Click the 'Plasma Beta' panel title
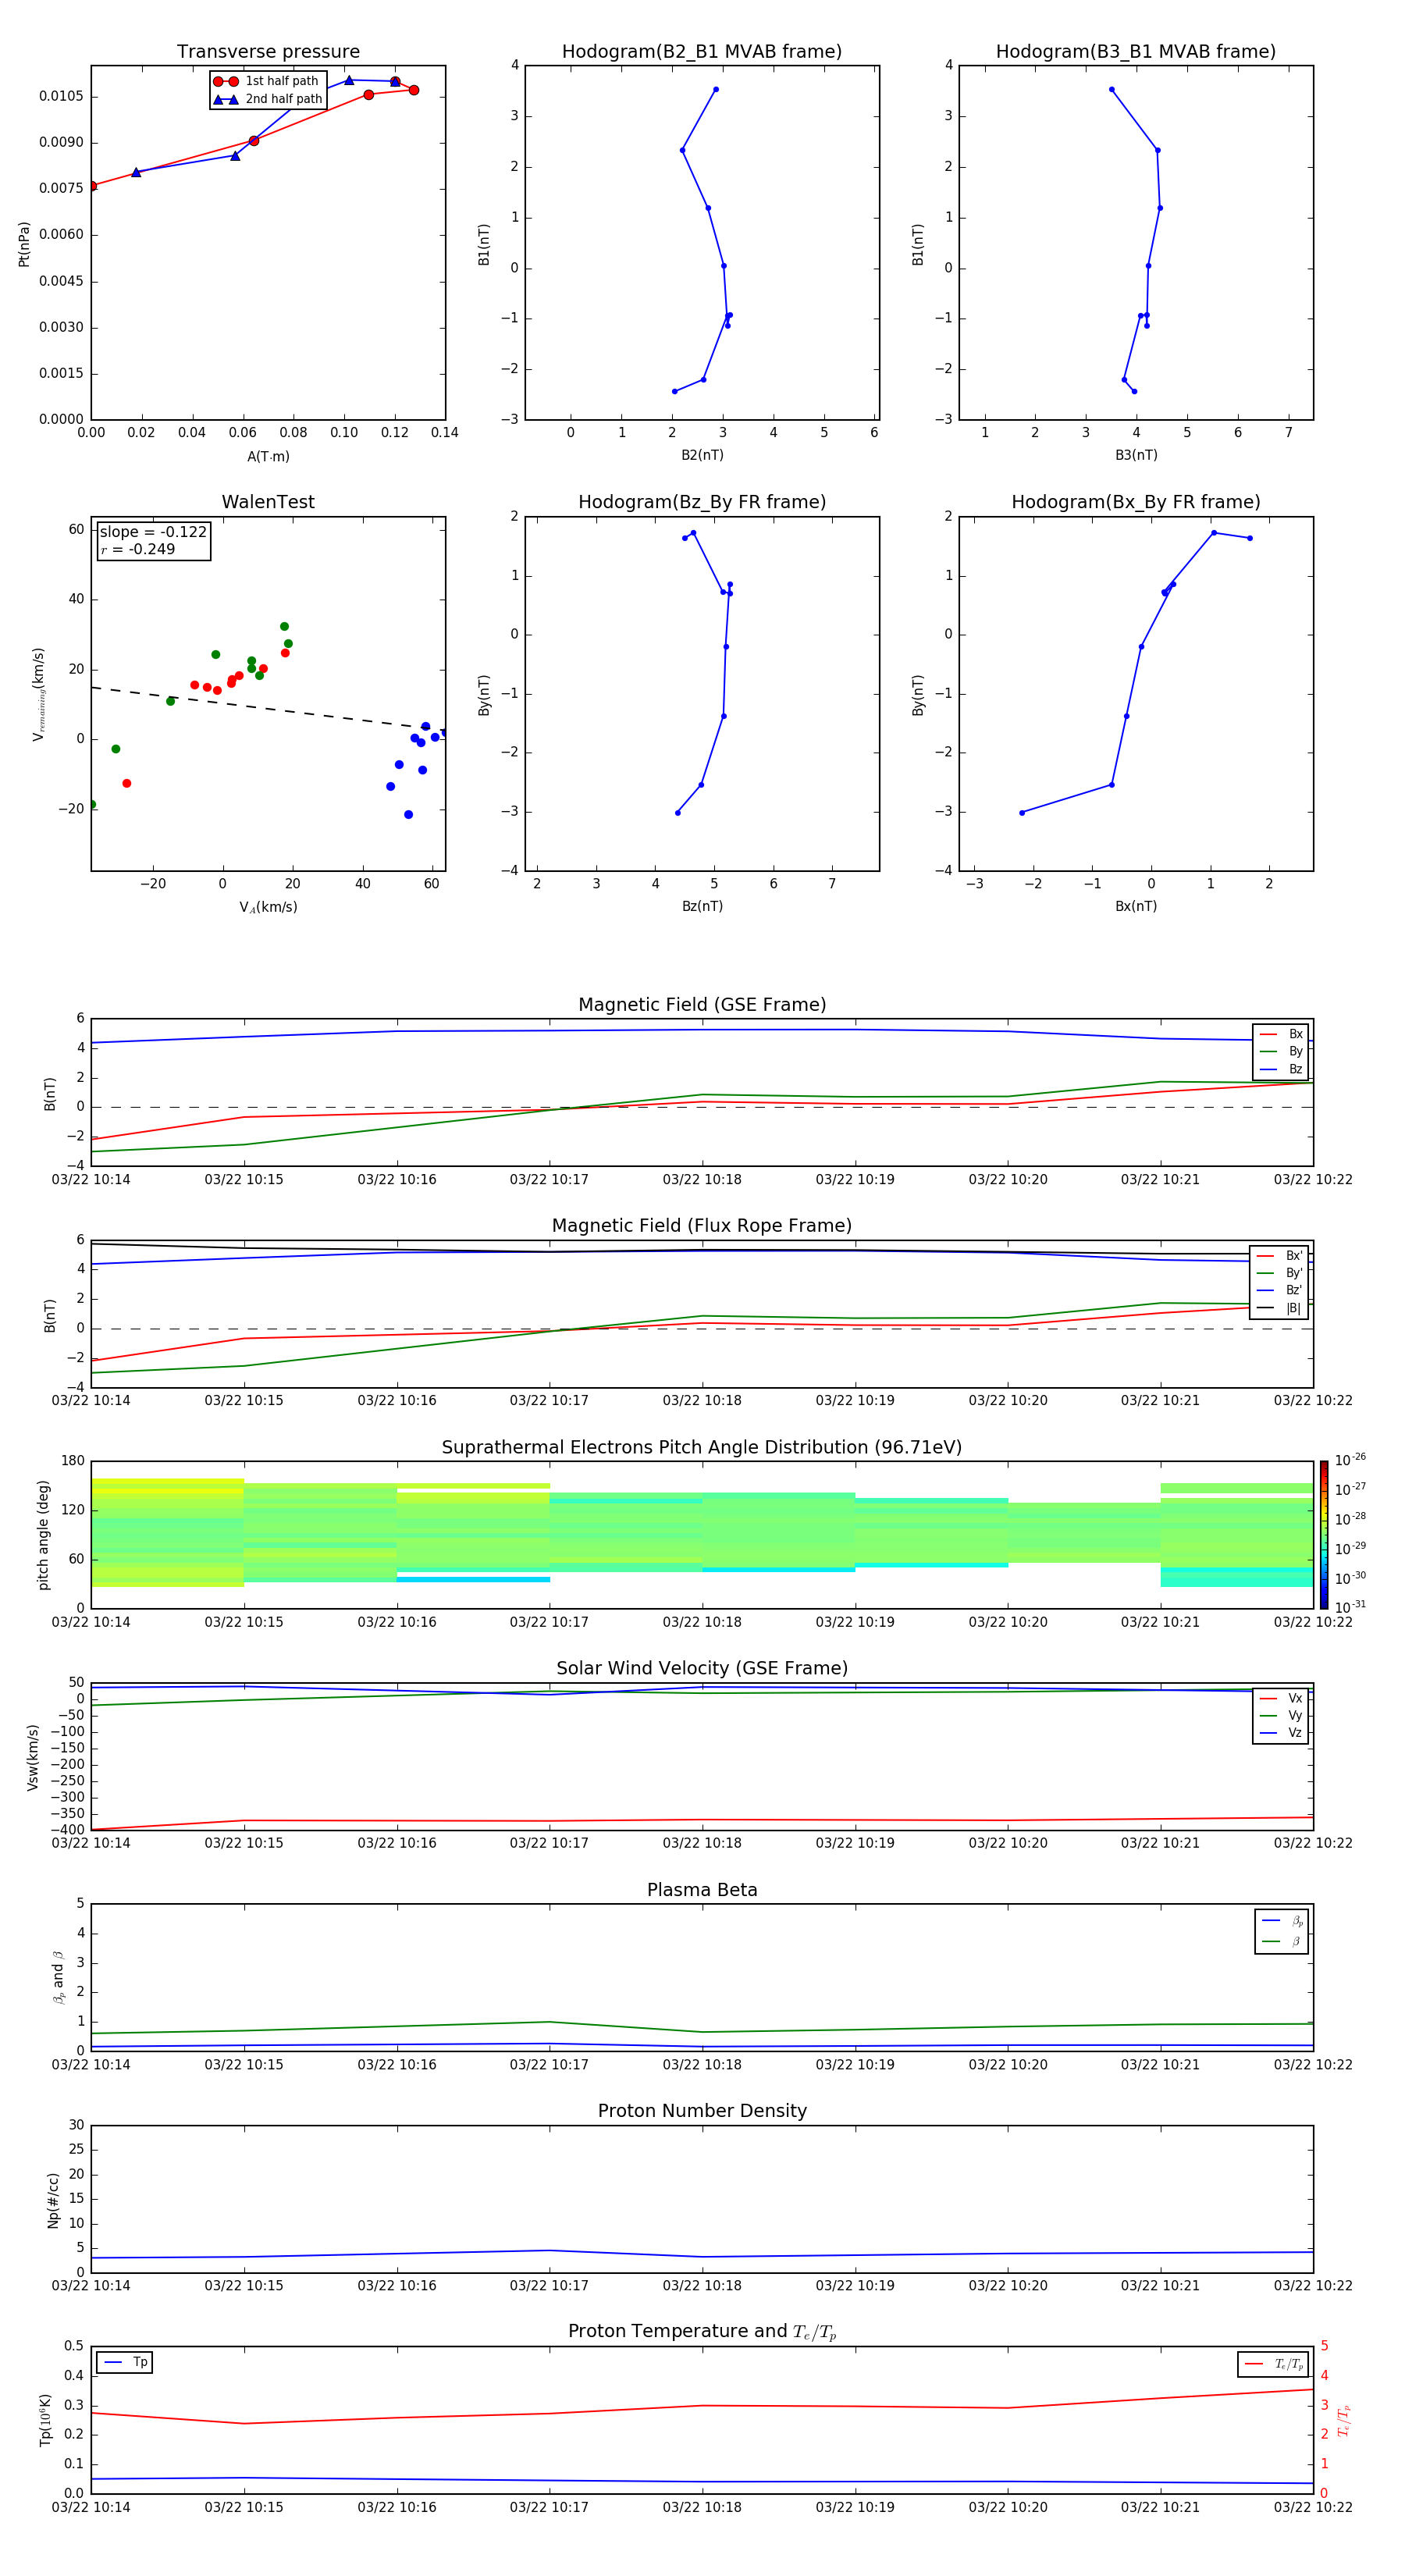 tap(702, 1890)
